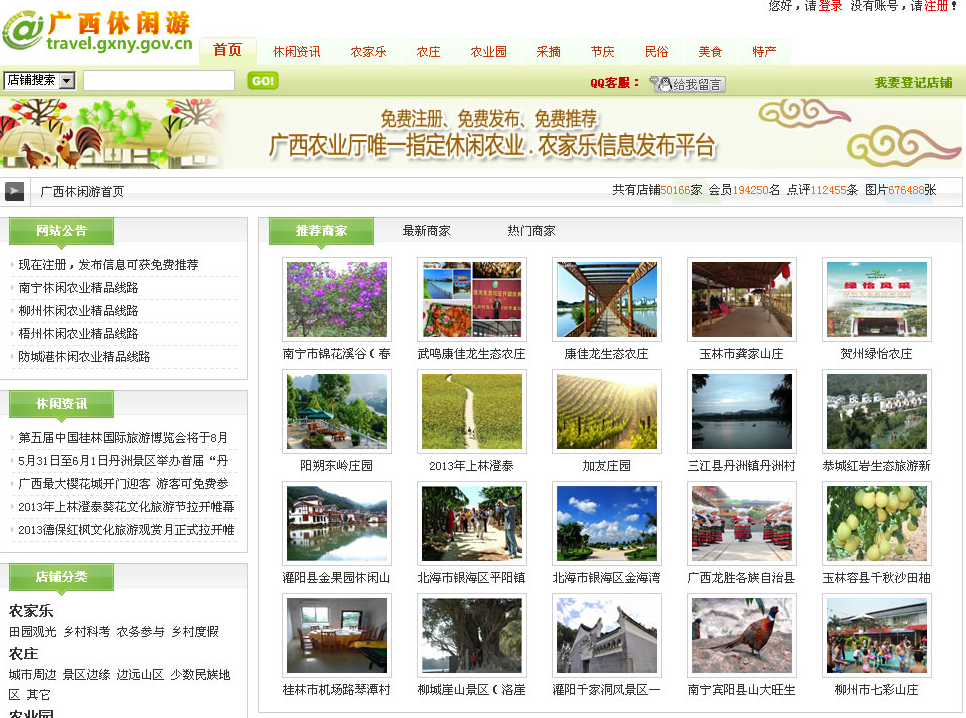Image resolution: width=966 pixels, height=718 pixels.
Task: Switch to the 热门商家 tab
Action: 531,231
